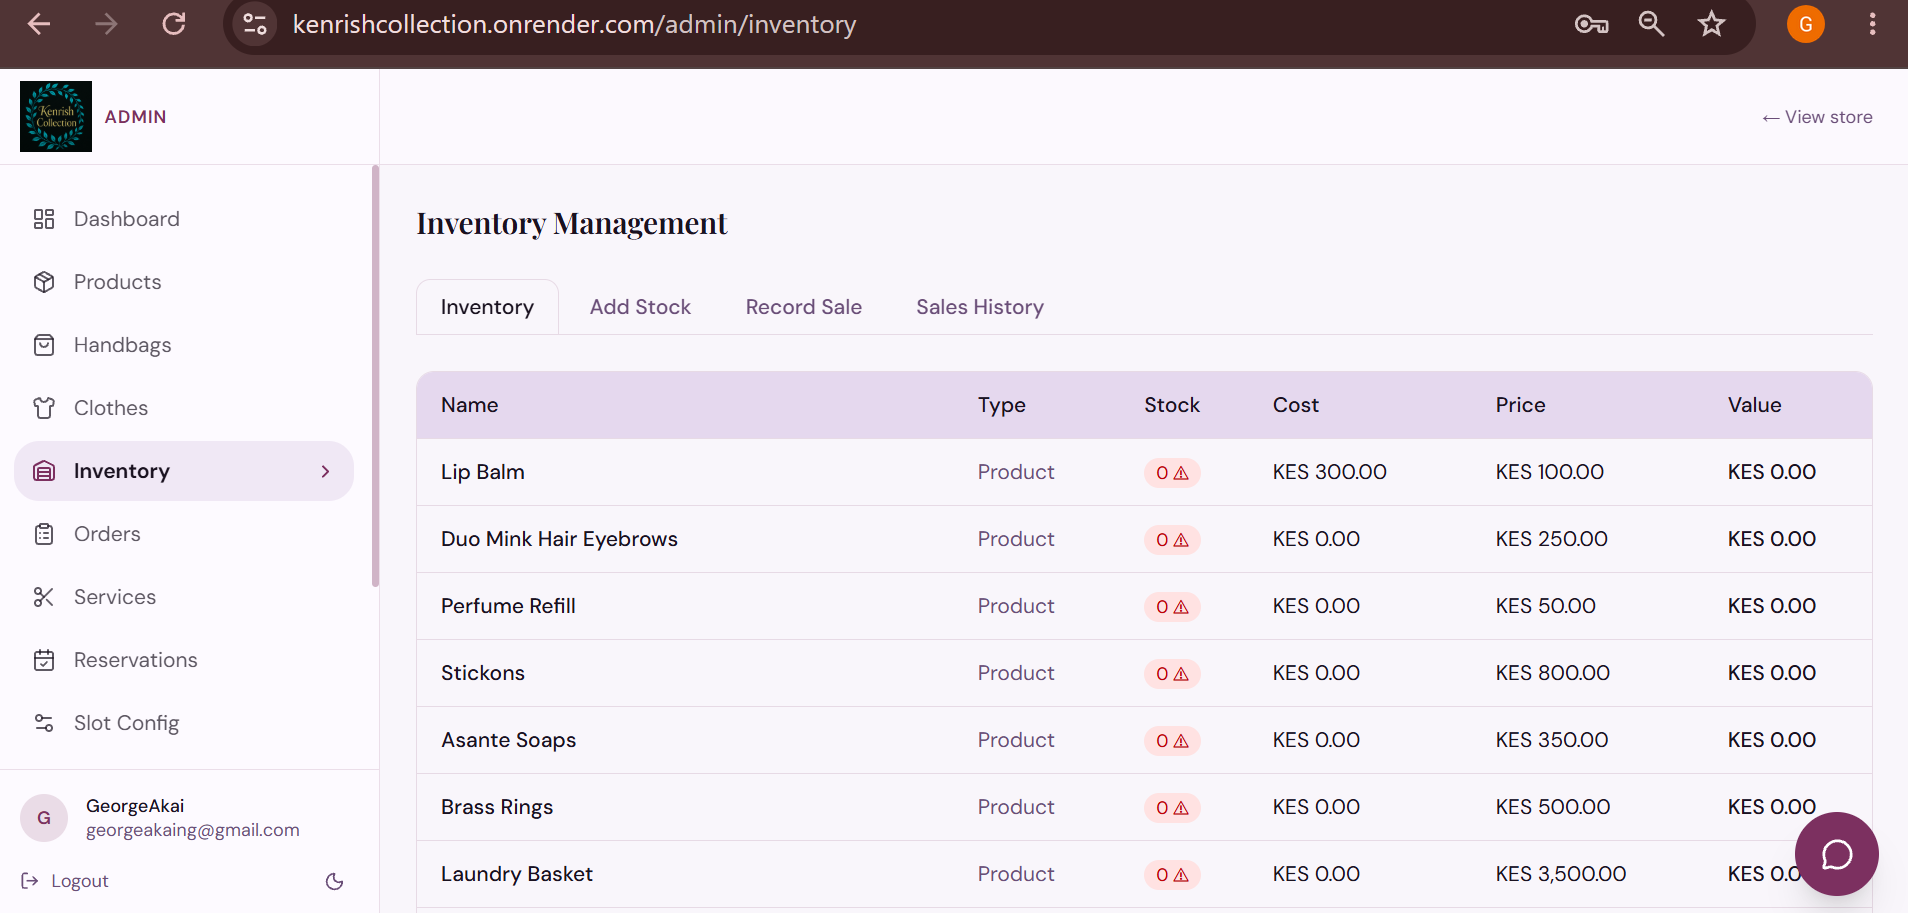1908x913 pixels.
Task: Click the Kenrish Collection logo
Action: click(x=56, y=116)
